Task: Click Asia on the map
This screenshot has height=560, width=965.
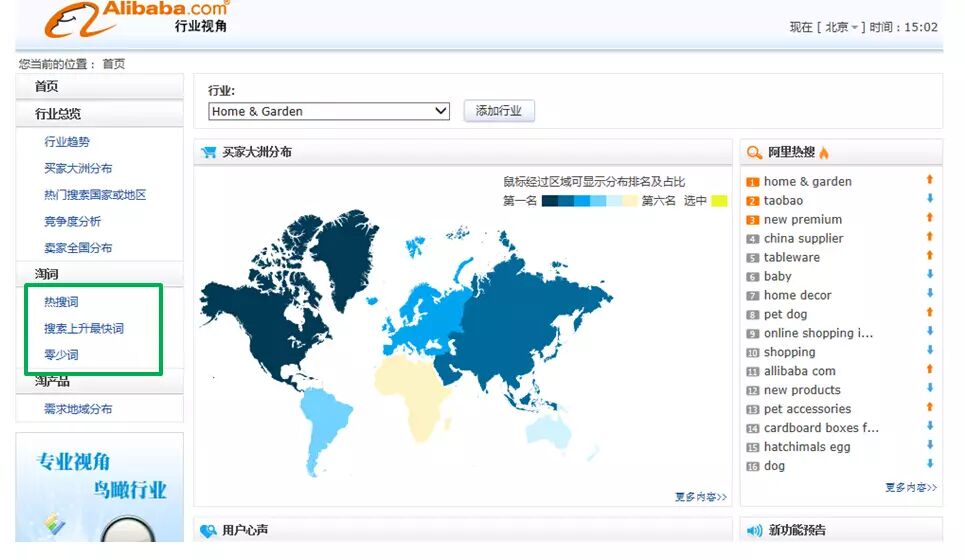Action: click(x=517, y=326)
